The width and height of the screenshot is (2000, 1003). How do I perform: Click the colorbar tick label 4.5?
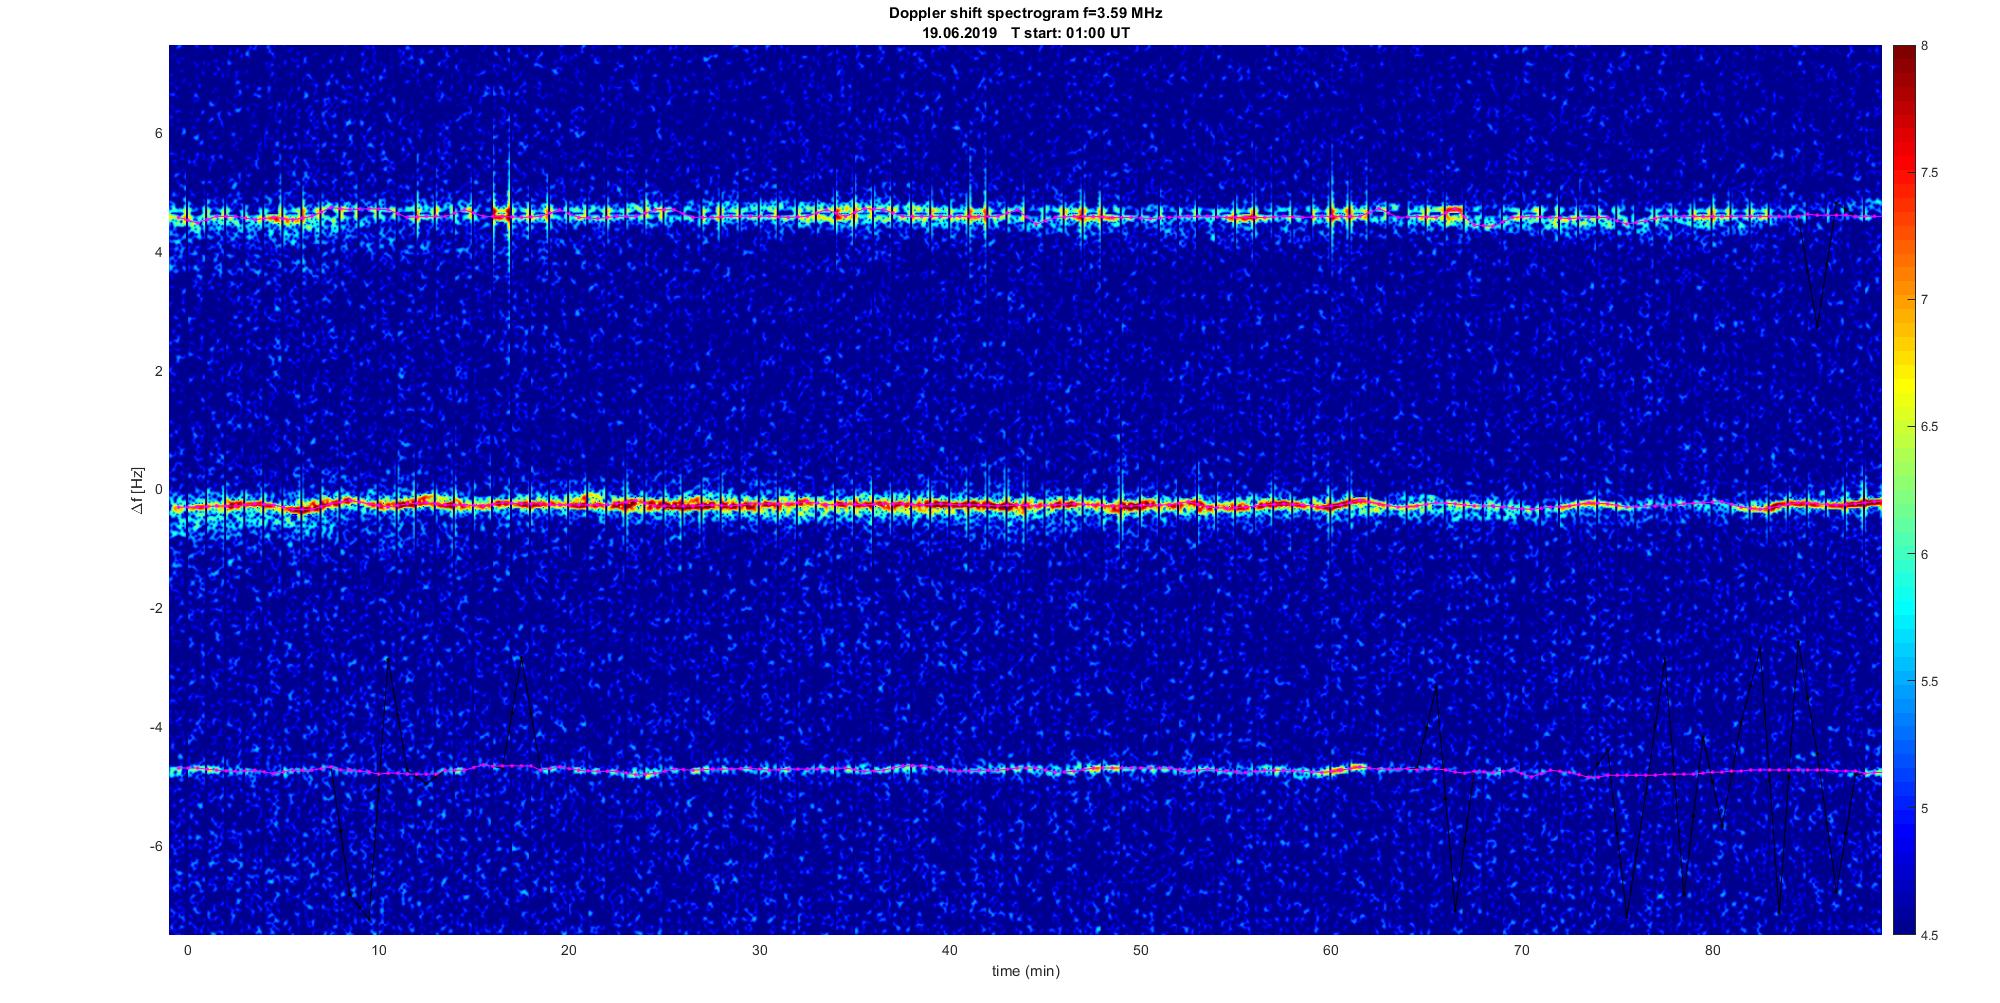pyautogui.click(x=1929, y=935)
